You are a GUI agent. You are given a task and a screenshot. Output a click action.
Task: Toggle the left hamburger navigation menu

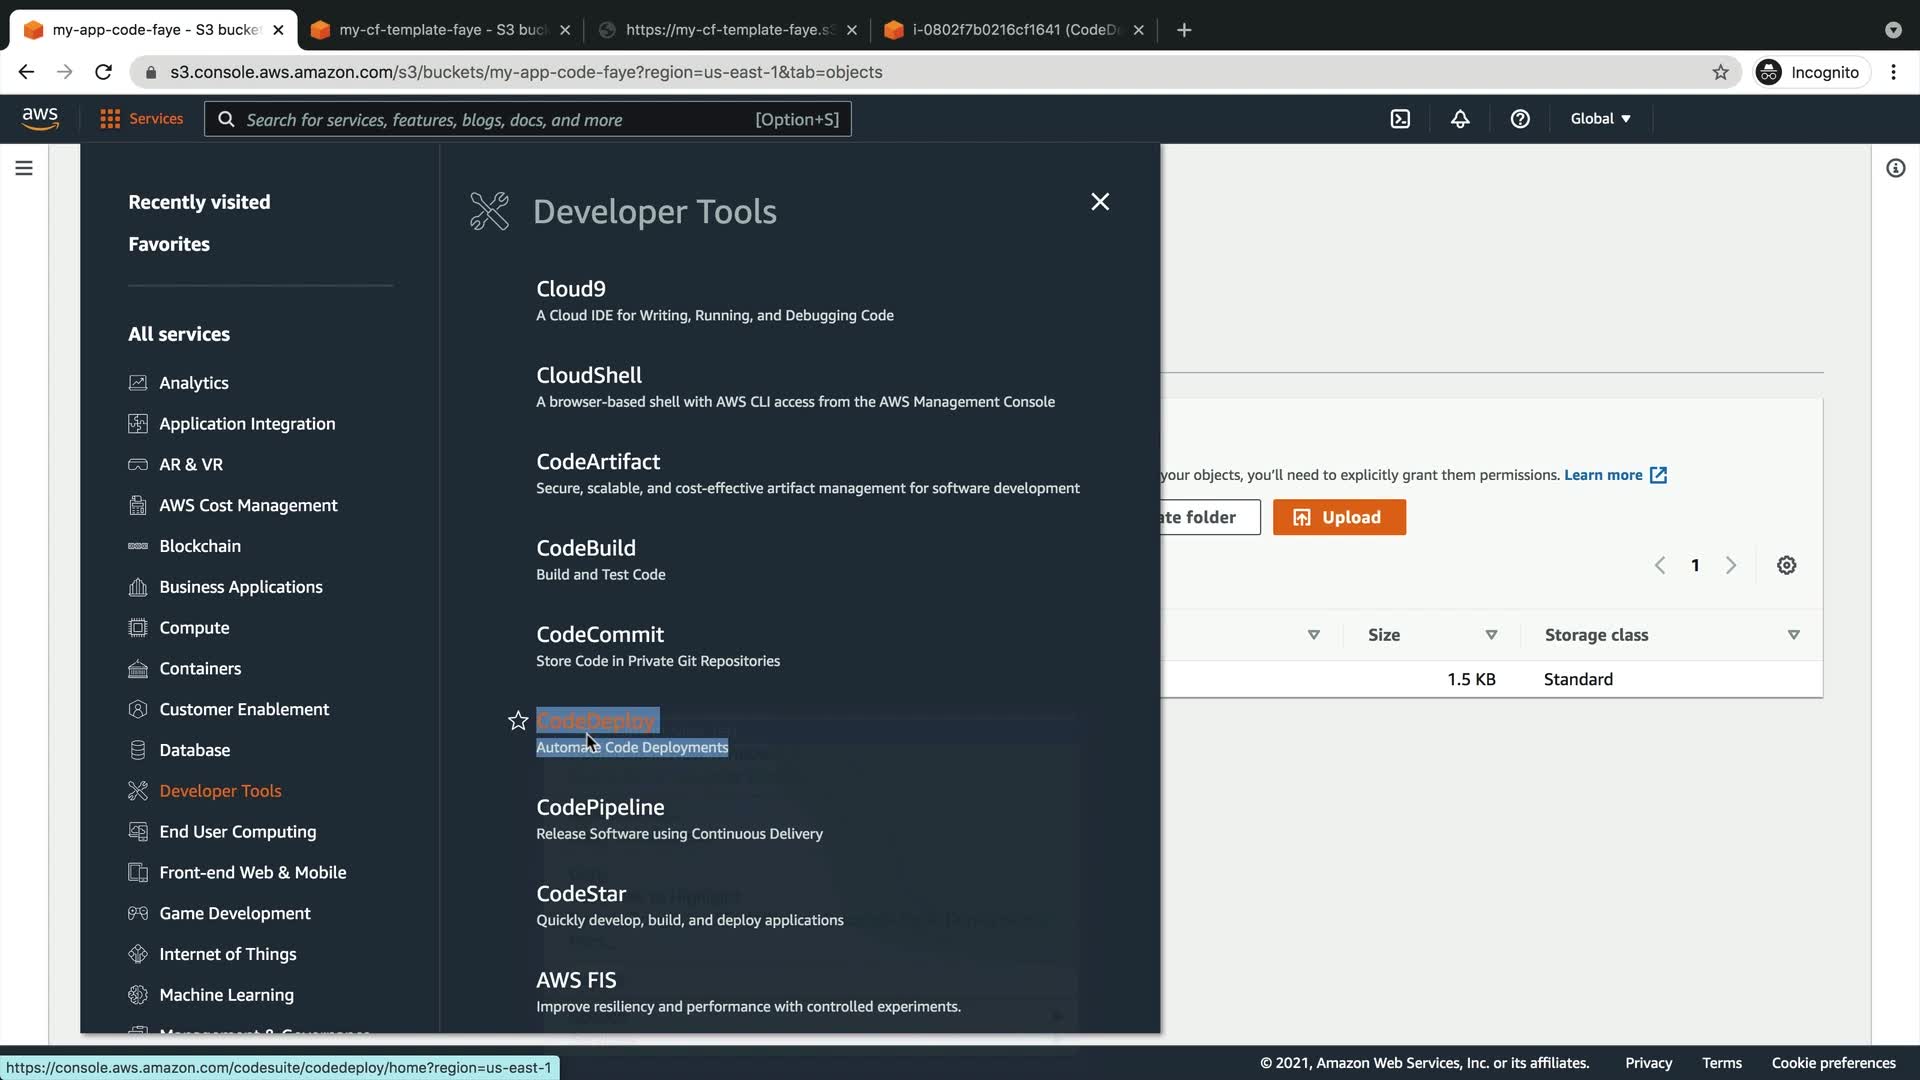pyautogui.click(x=24, y=168)
